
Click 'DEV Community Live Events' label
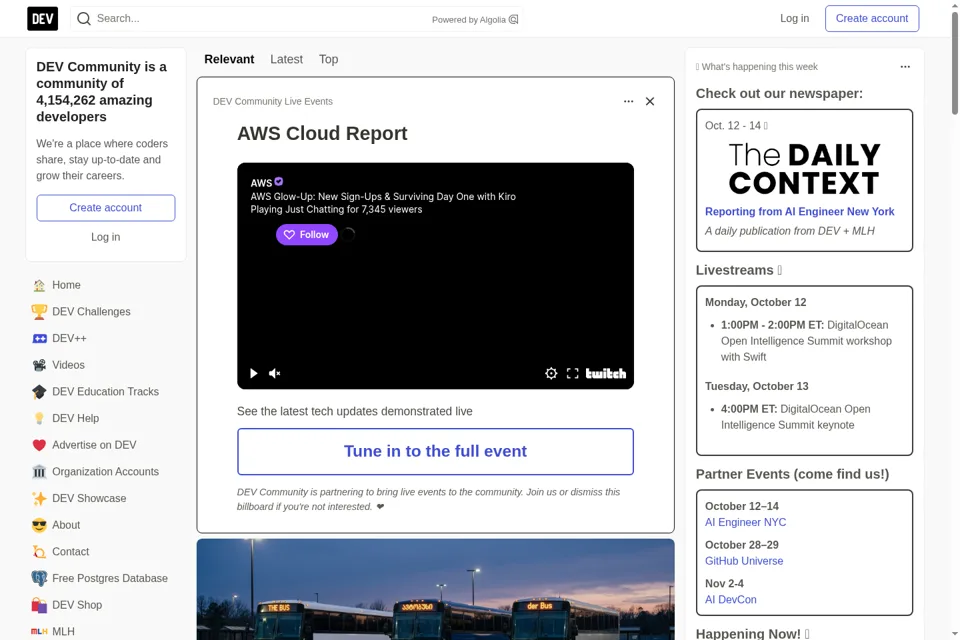tap(272, 102)
